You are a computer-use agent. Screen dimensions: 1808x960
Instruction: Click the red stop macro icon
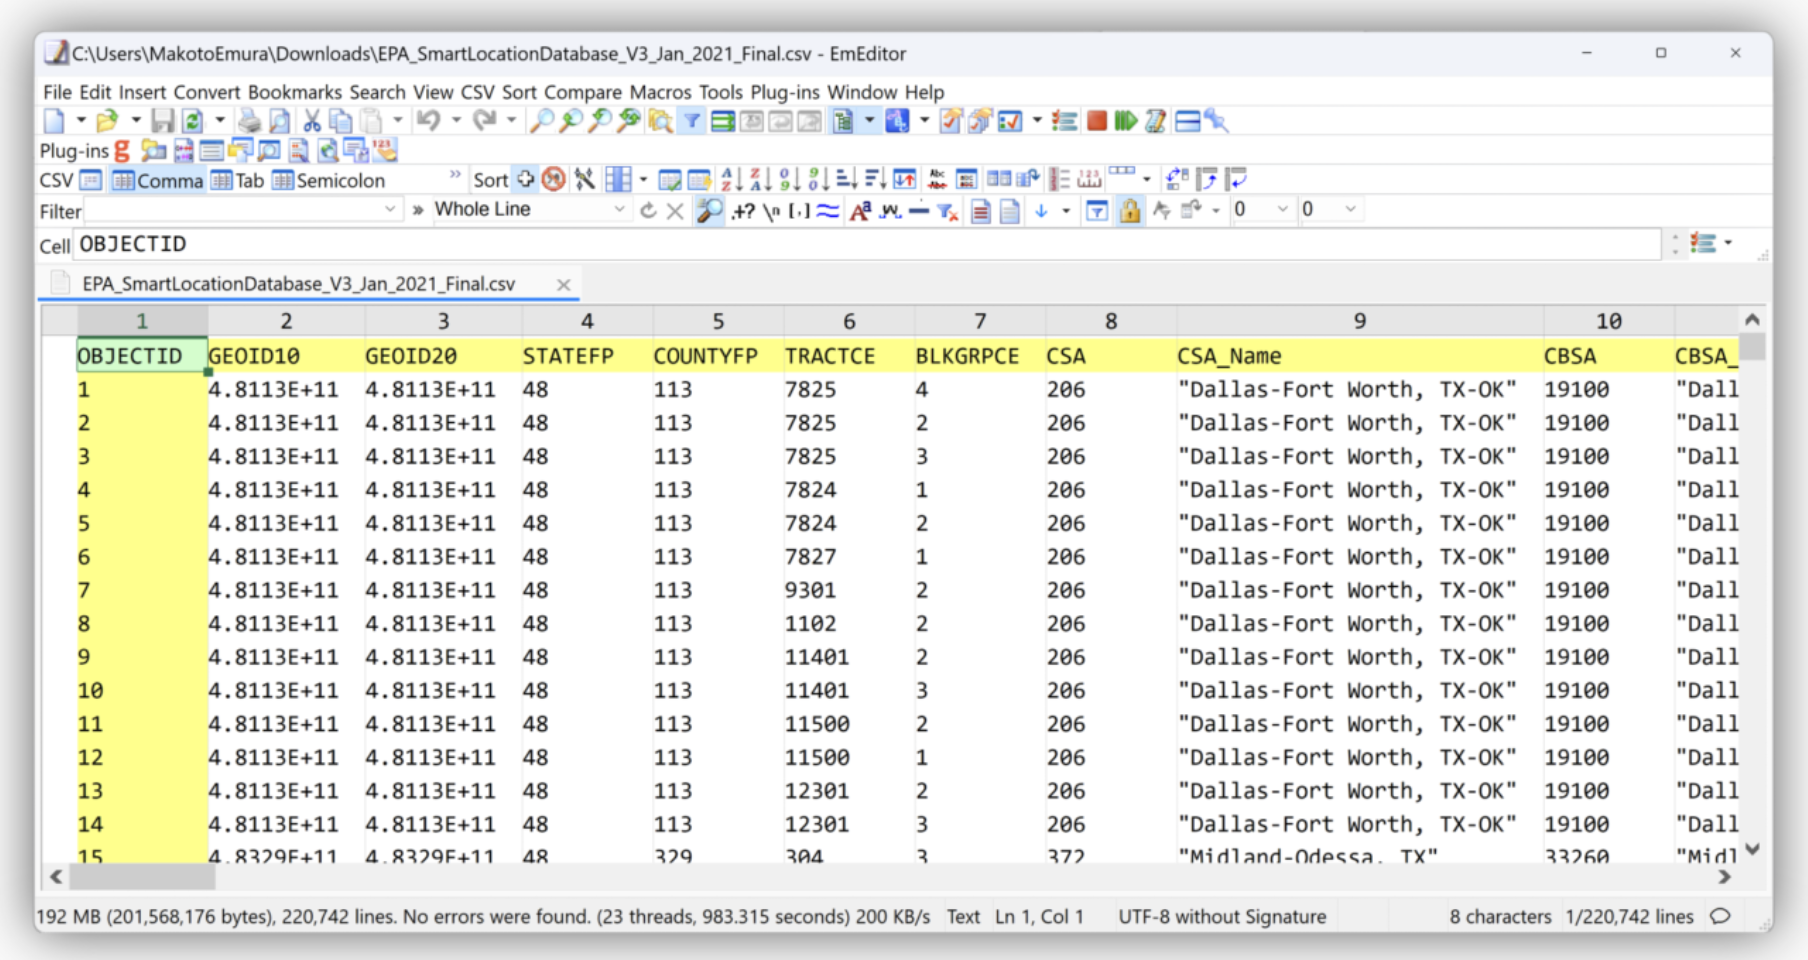pyautogui.click(x=1097, y=121)
